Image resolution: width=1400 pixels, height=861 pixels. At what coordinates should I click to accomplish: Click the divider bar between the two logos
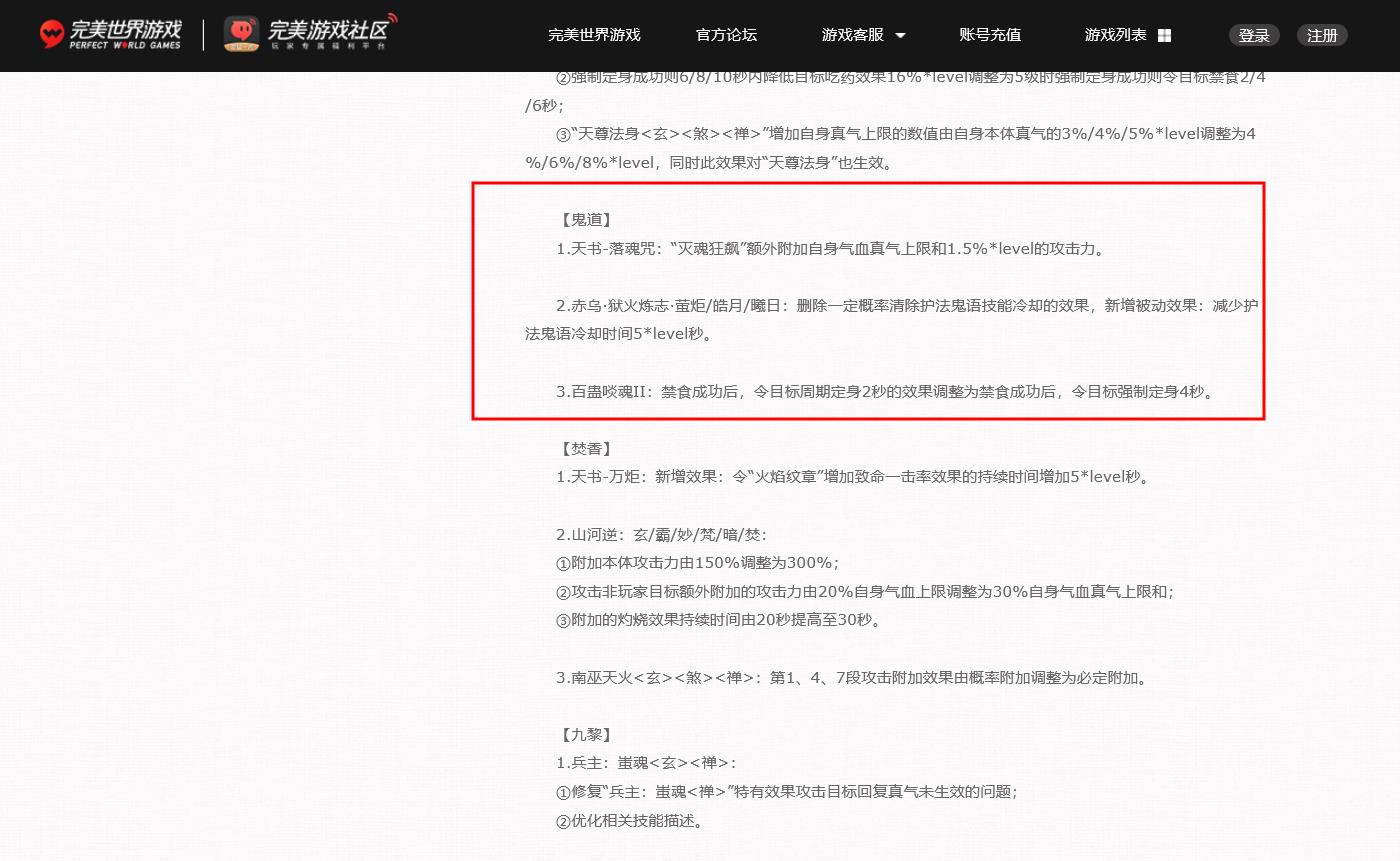coord(204,33)
